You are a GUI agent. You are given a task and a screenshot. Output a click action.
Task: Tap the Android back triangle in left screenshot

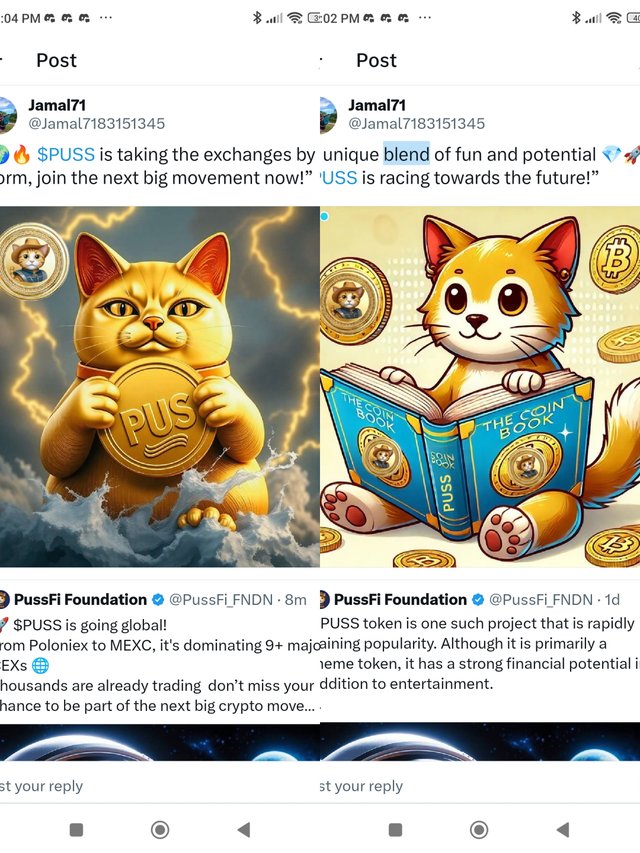(244, 830)
